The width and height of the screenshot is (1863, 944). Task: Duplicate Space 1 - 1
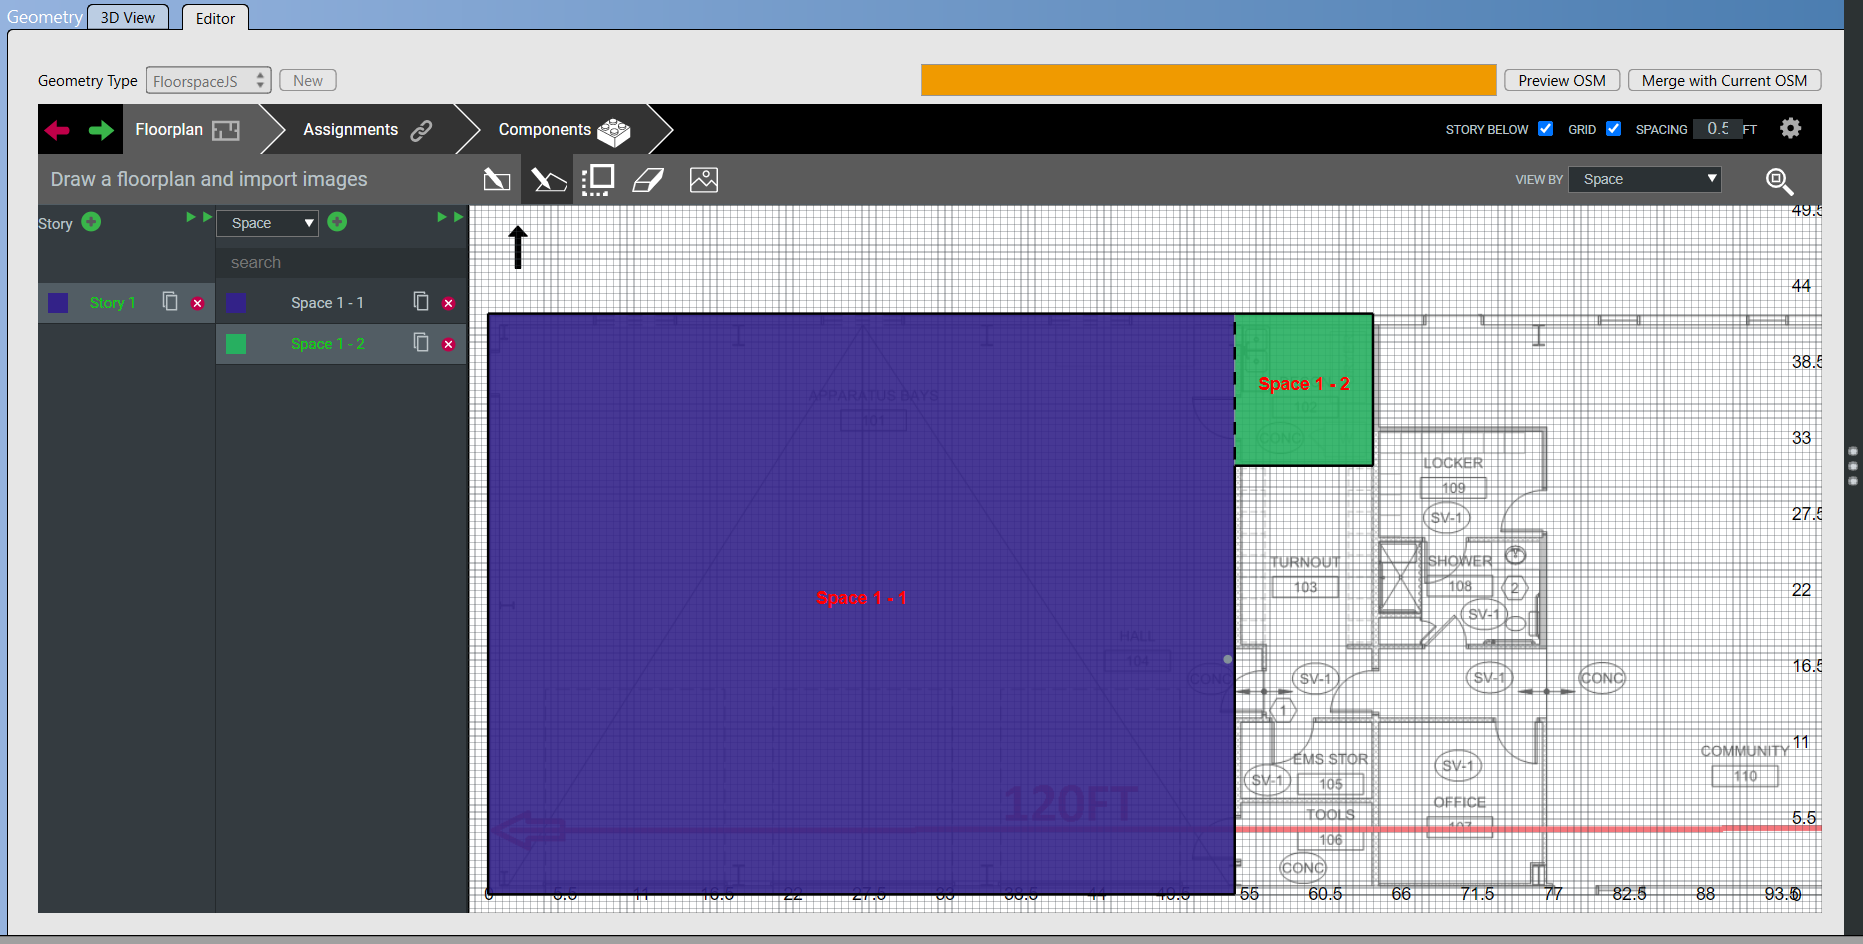pyautogui.click(x=421, y=302)
